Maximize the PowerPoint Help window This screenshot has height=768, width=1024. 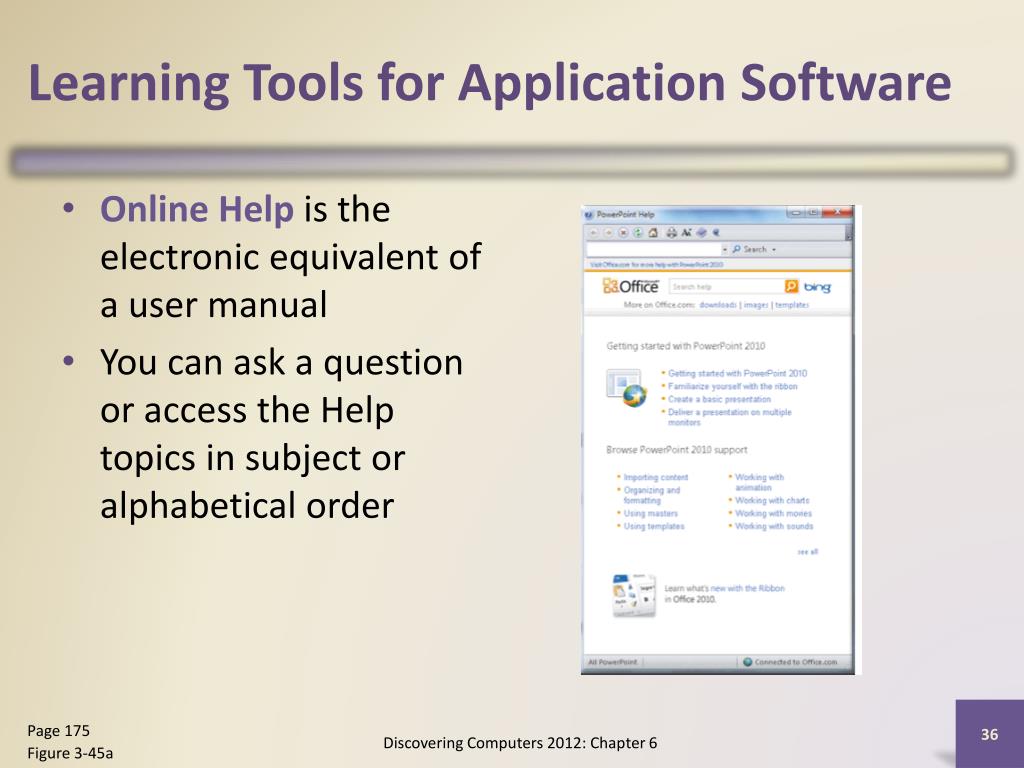tap(813, 212)
